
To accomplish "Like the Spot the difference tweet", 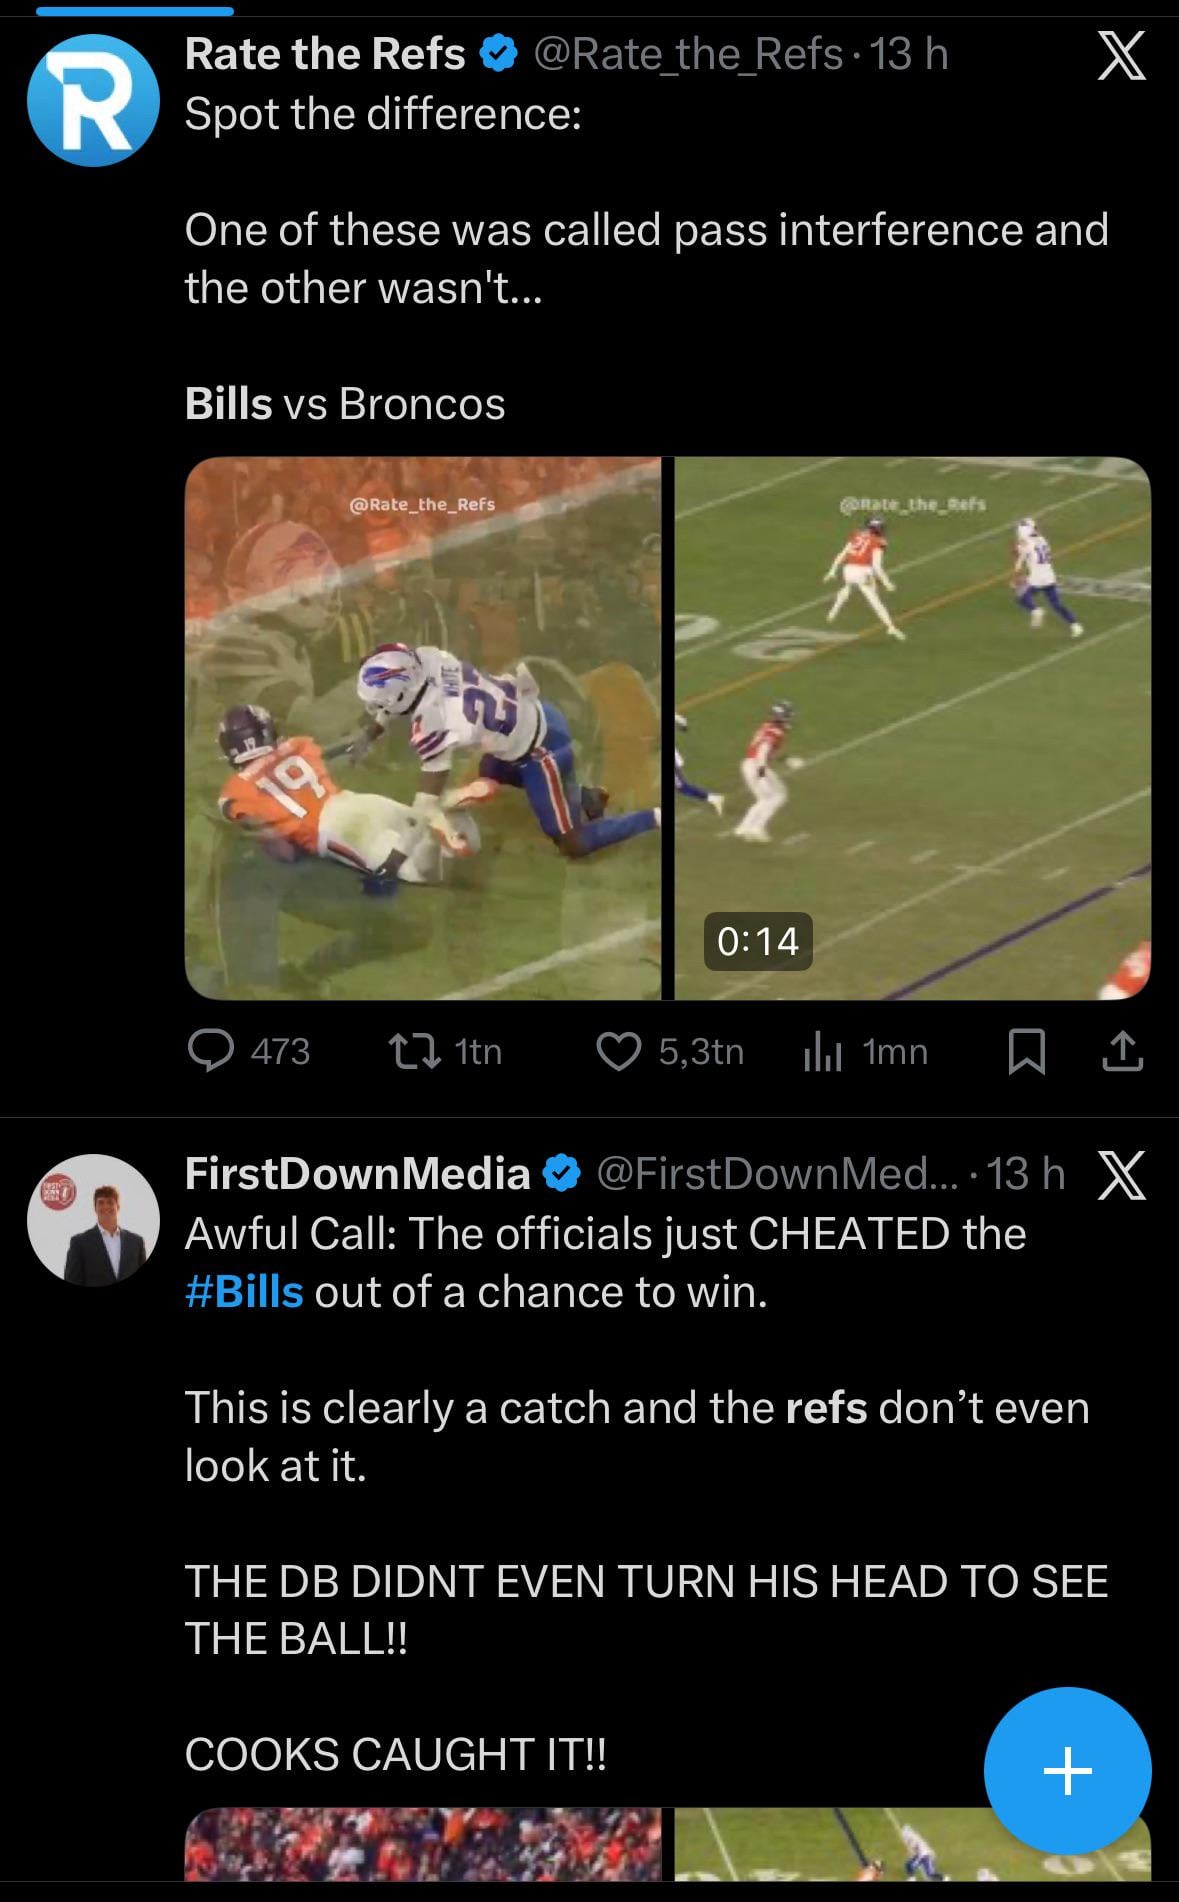I will [x=618, y=1051].
